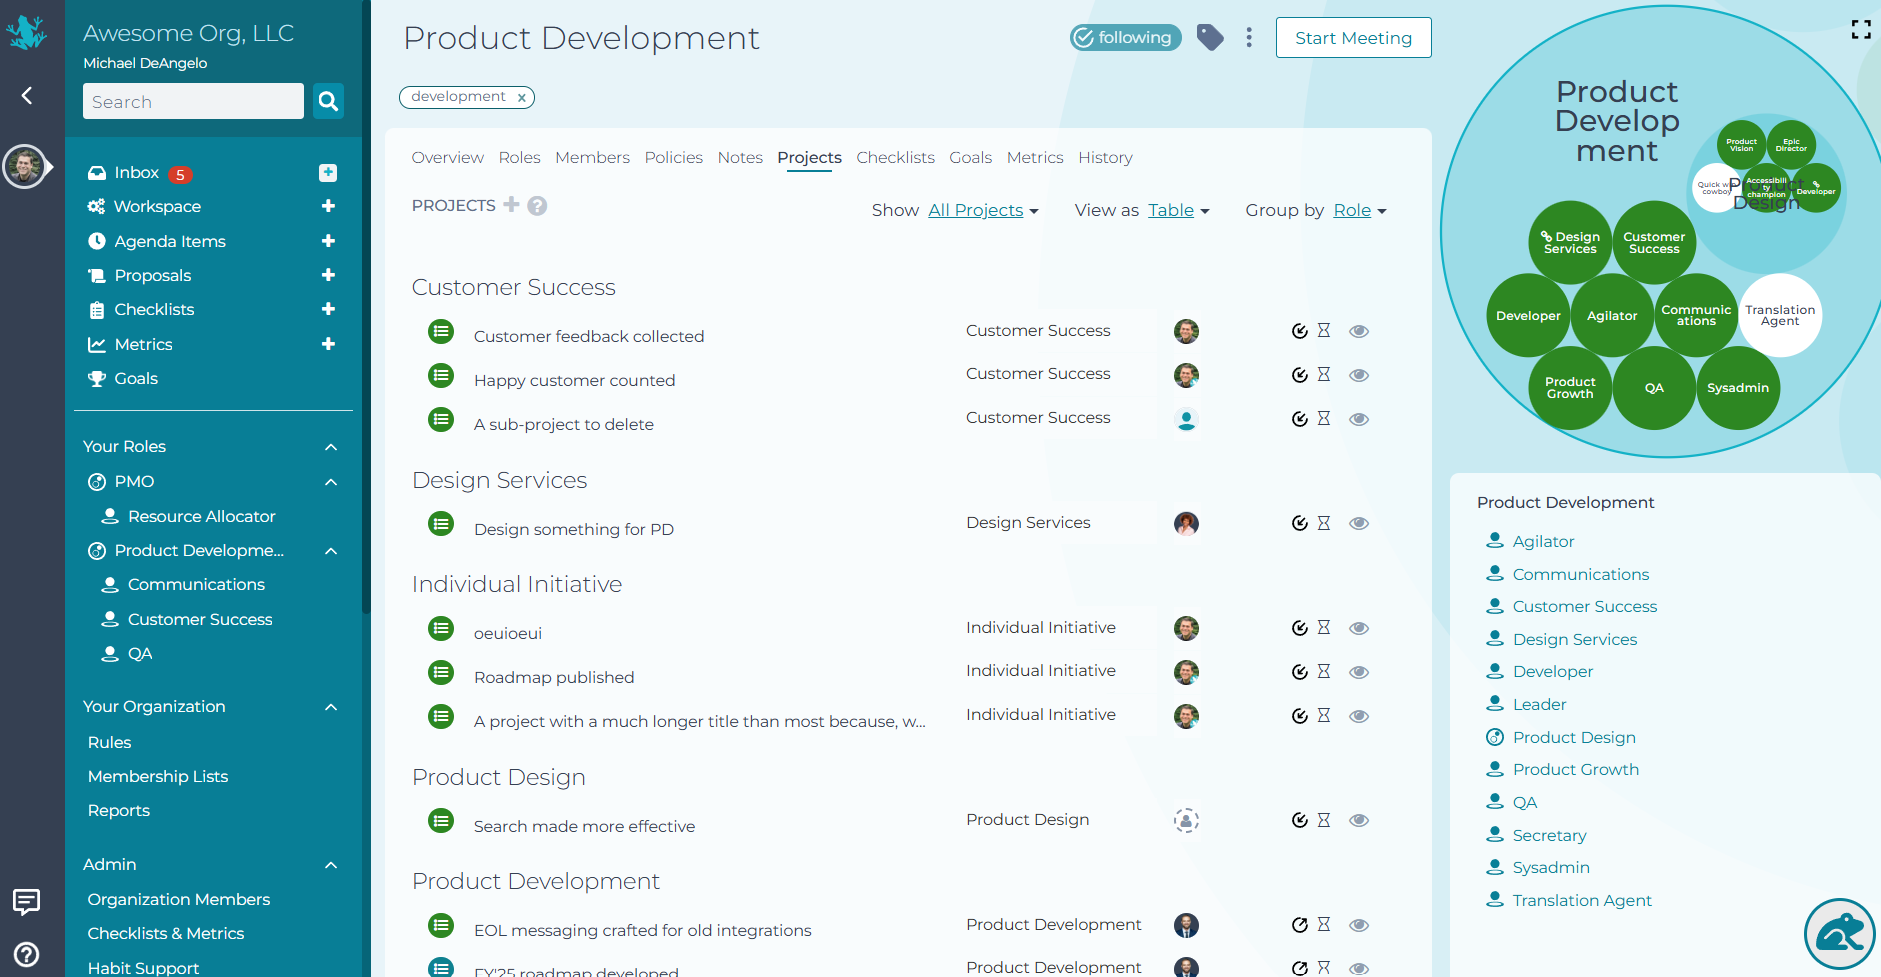
Task: Select the QA circle in the org chart
Action: point(1654,388)
